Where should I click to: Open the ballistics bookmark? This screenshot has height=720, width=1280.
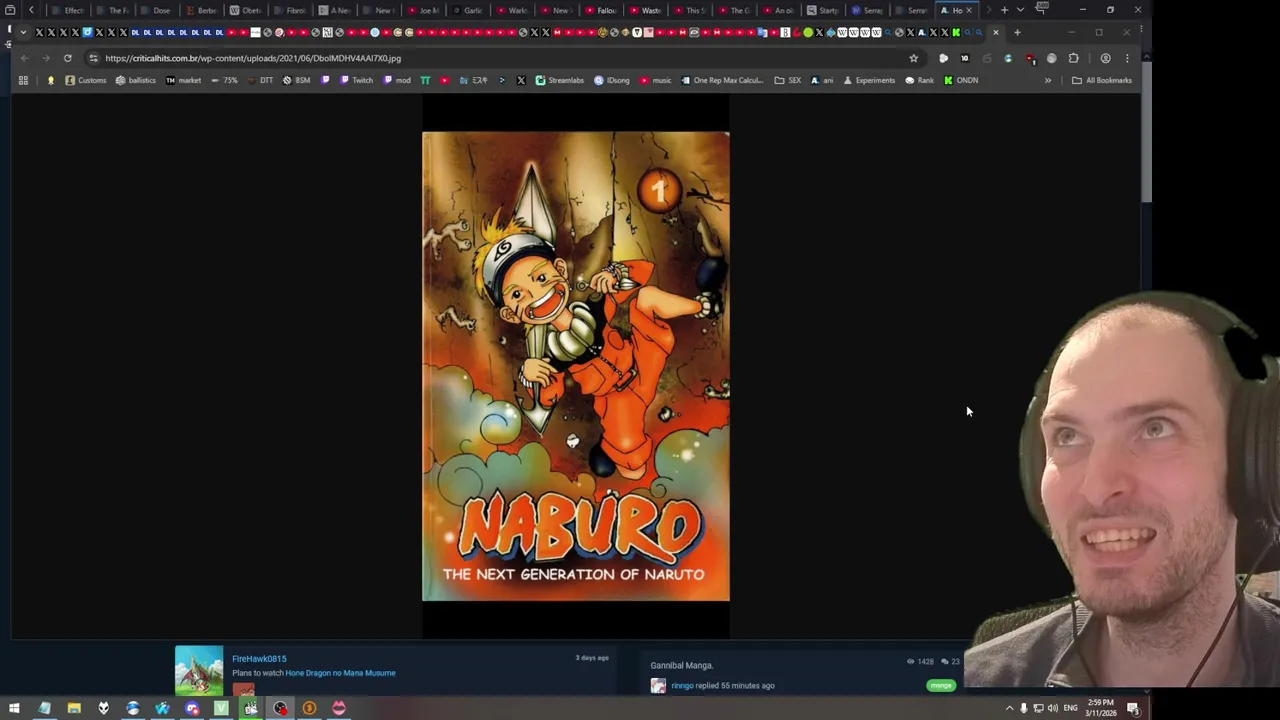pyautogui.click(x=135, y=80)
